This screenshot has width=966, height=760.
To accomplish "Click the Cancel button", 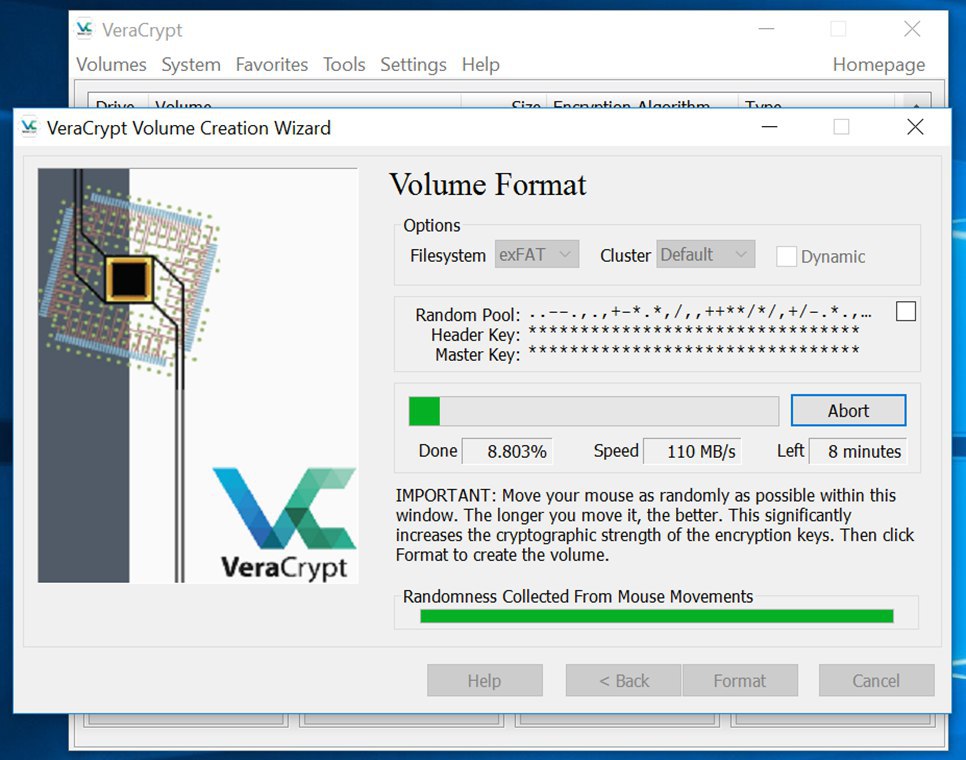I will (875, 681).
